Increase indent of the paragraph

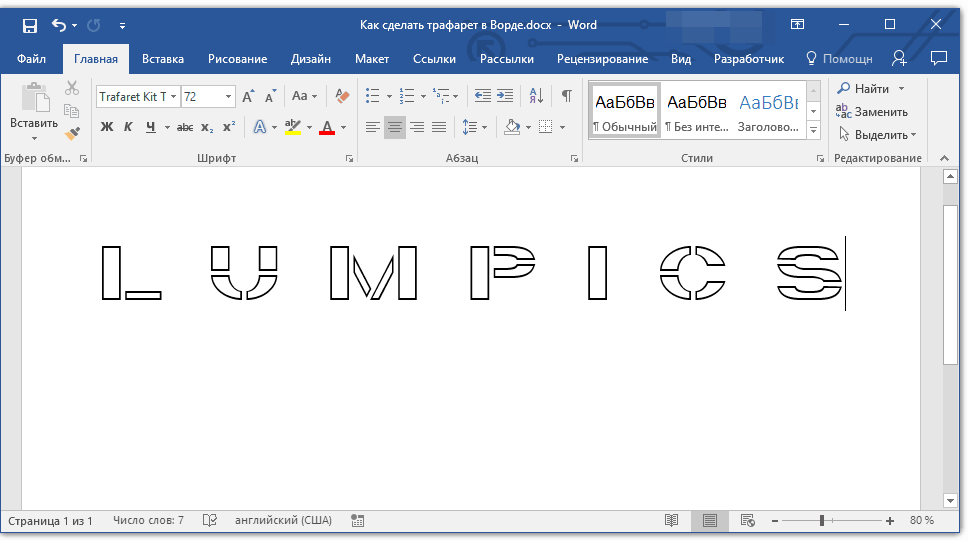(505, 96)
